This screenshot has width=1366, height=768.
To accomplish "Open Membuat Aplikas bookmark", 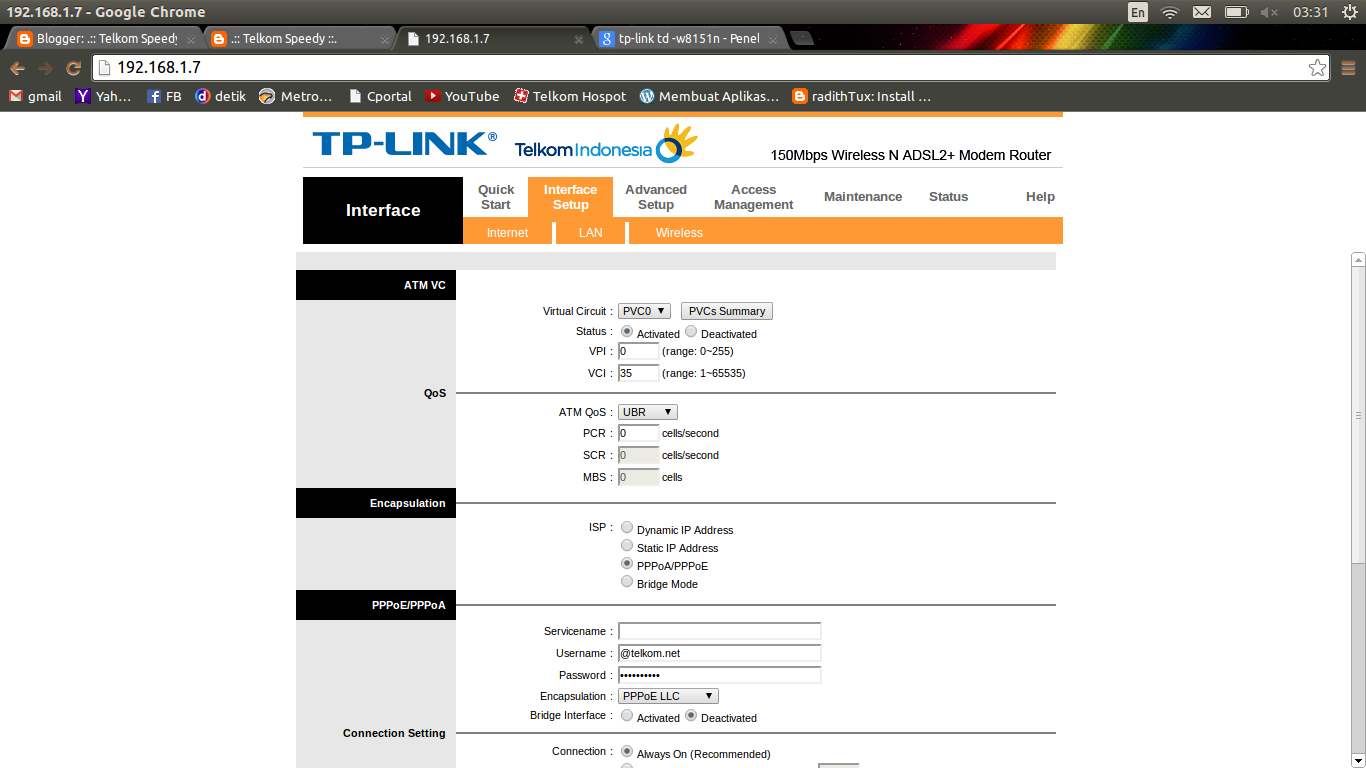I will tap(709, 96).
